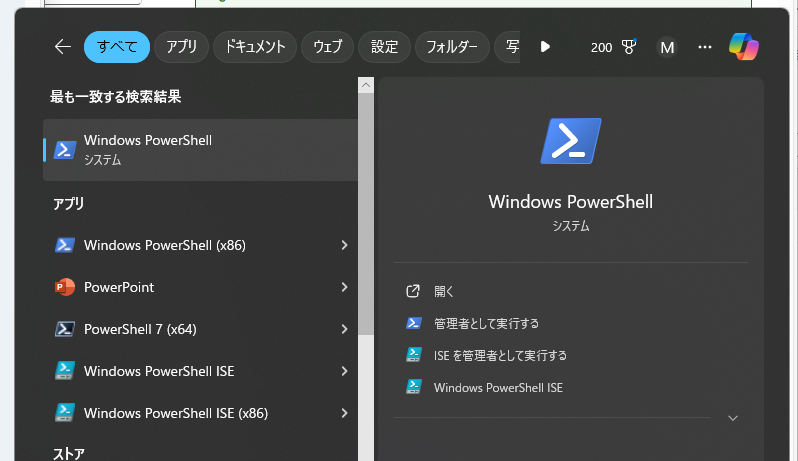Open the M account avatar

point(667,47)
